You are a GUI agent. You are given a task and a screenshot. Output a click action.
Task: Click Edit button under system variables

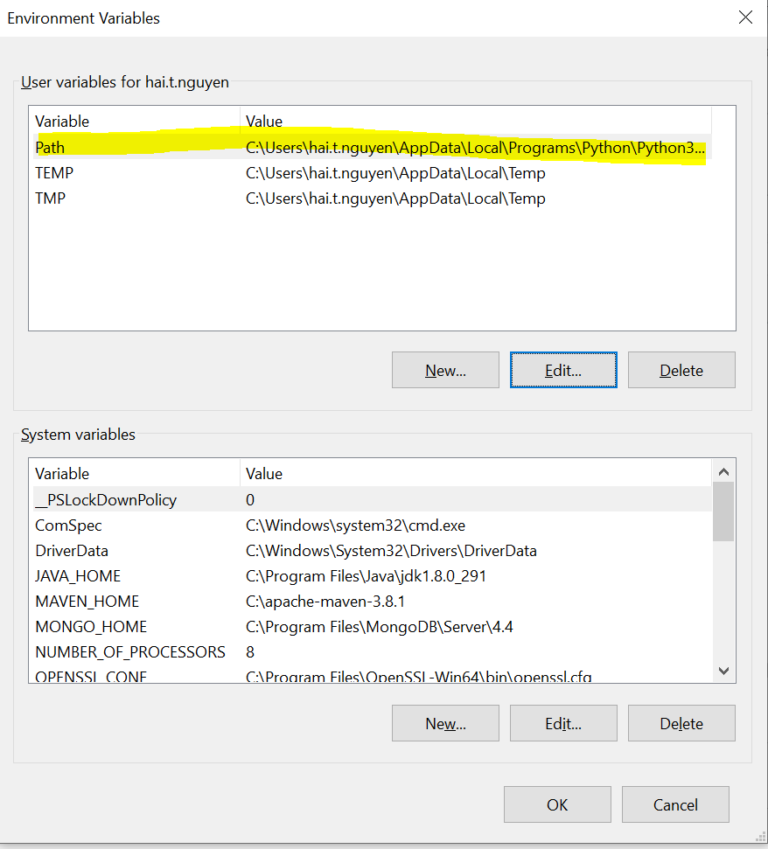pyautogui.click(x=563, y=723)
